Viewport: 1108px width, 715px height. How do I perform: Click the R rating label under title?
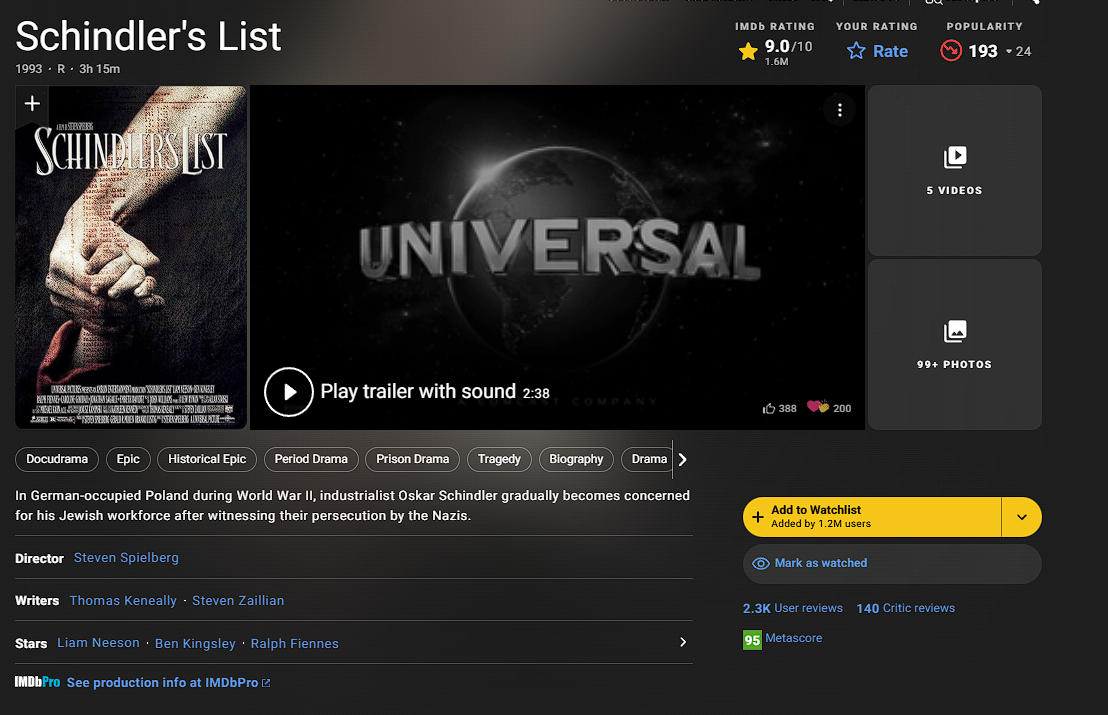click(x=61, y=69)
